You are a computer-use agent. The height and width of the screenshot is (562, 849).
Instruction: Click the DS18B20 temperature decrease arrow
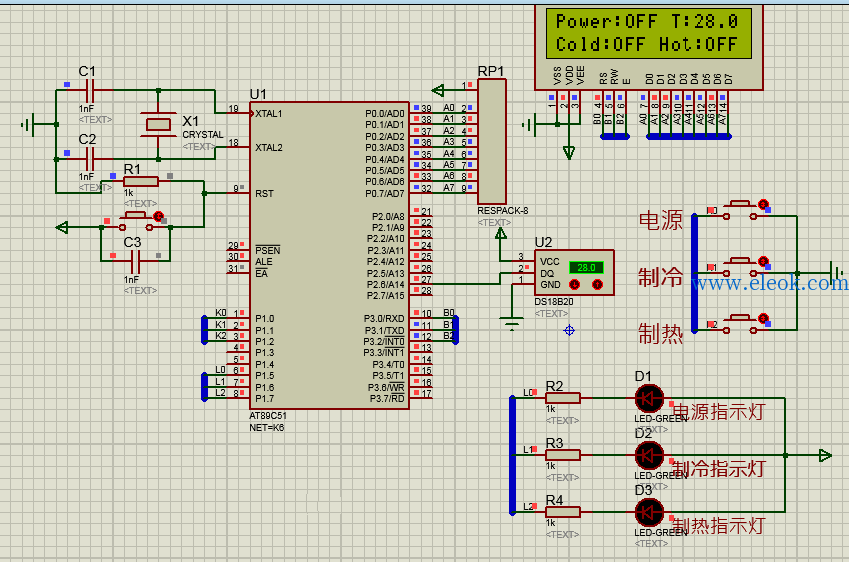coord(574,284)
